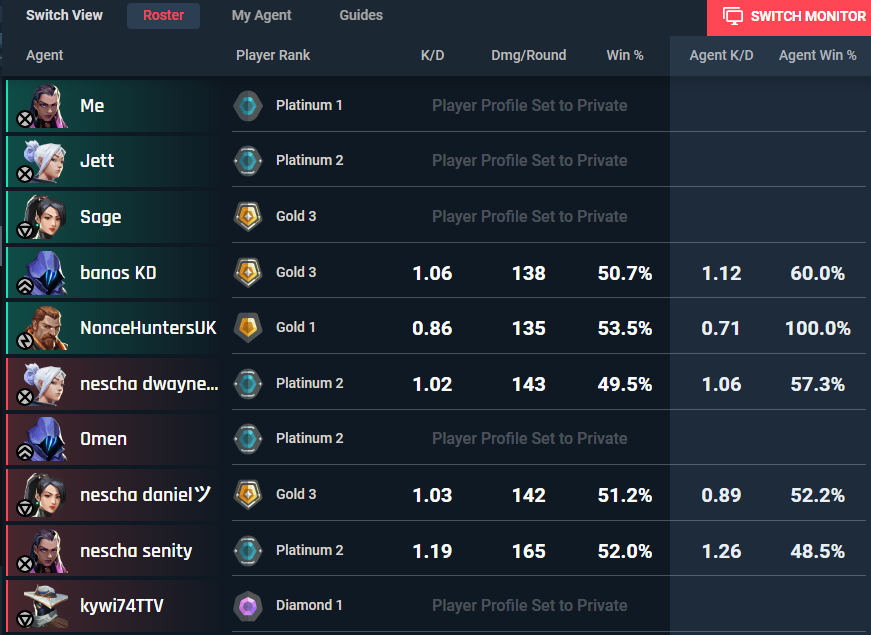The image size is (871, 635).
Task: Click the agent win percentage 57.3%
Action: click(818, 384)
